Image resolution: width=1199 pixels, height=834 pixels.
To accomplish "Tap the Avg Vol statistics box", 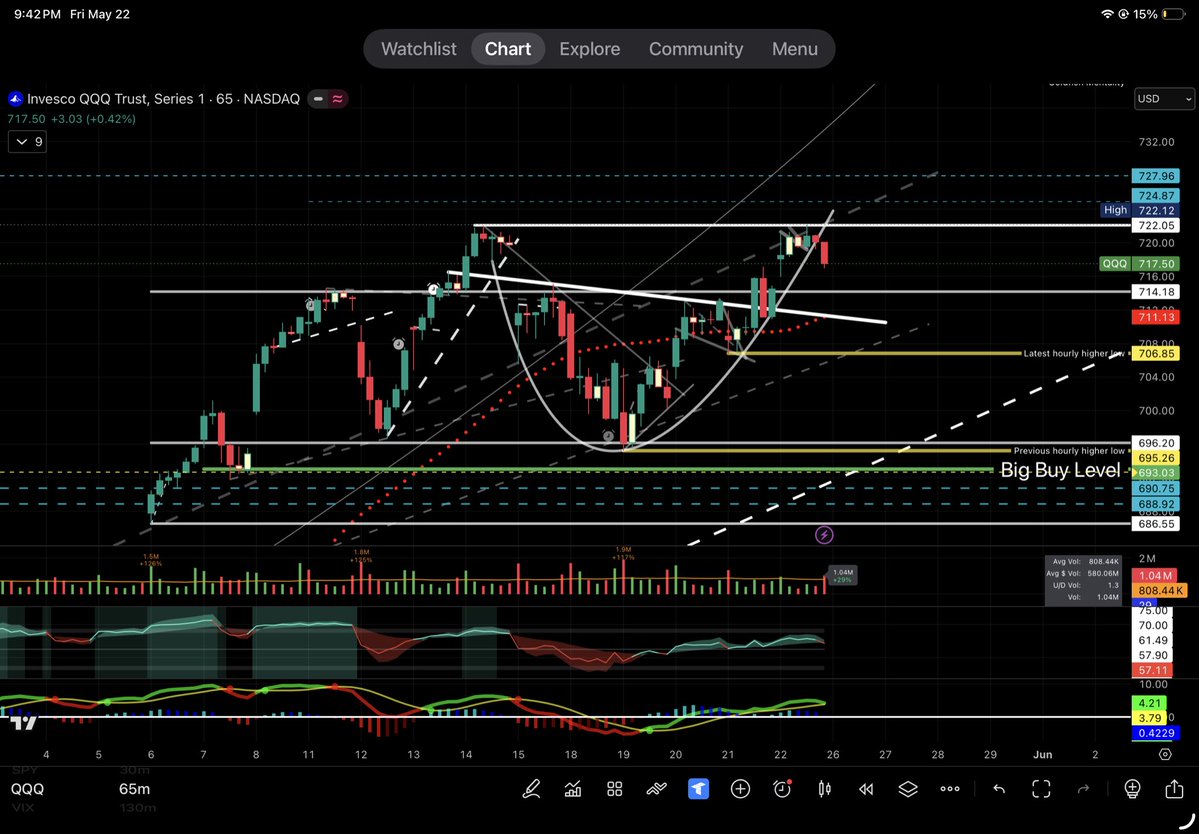I will 1083,579.
